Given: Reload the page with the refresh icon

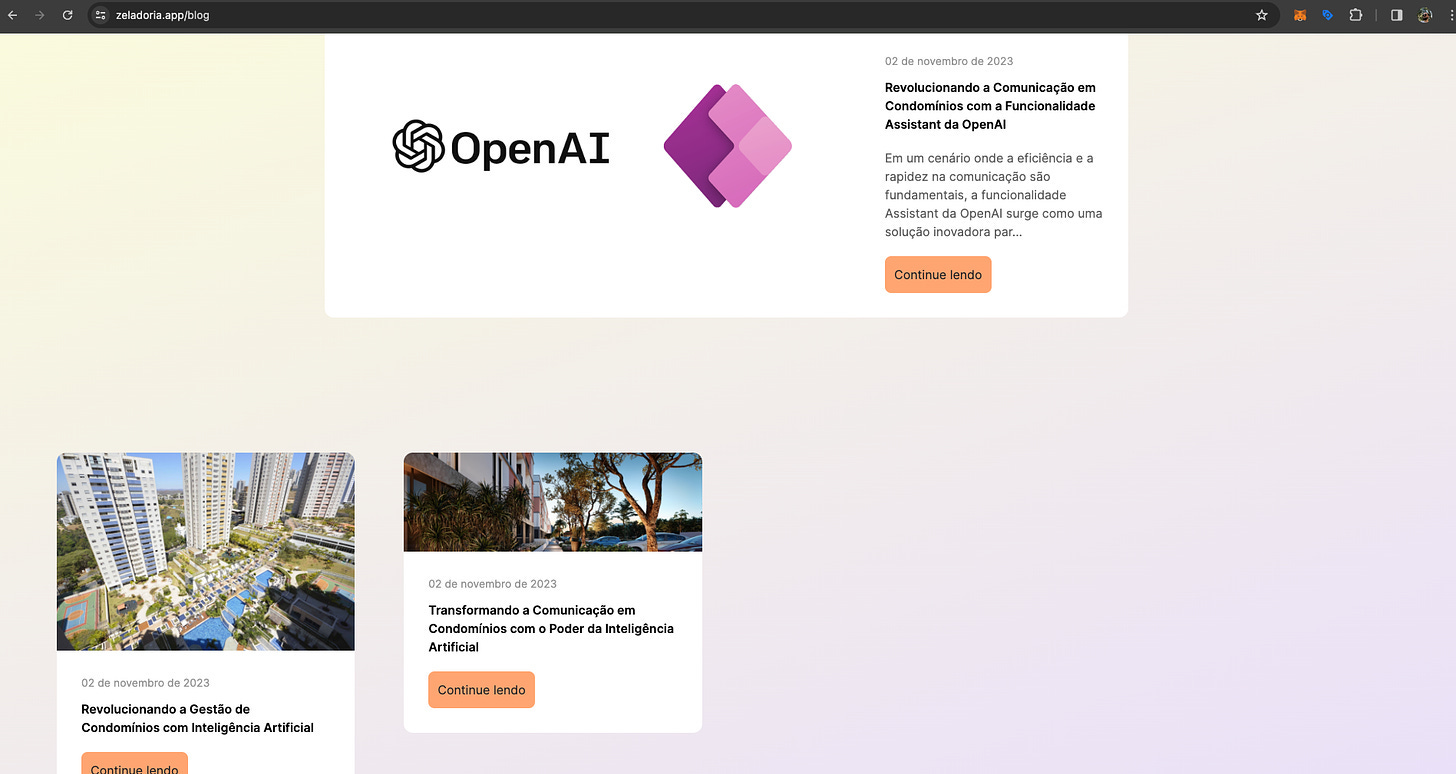Looking at the screenshot, I should pyautogui.click(x=68, y=15).
